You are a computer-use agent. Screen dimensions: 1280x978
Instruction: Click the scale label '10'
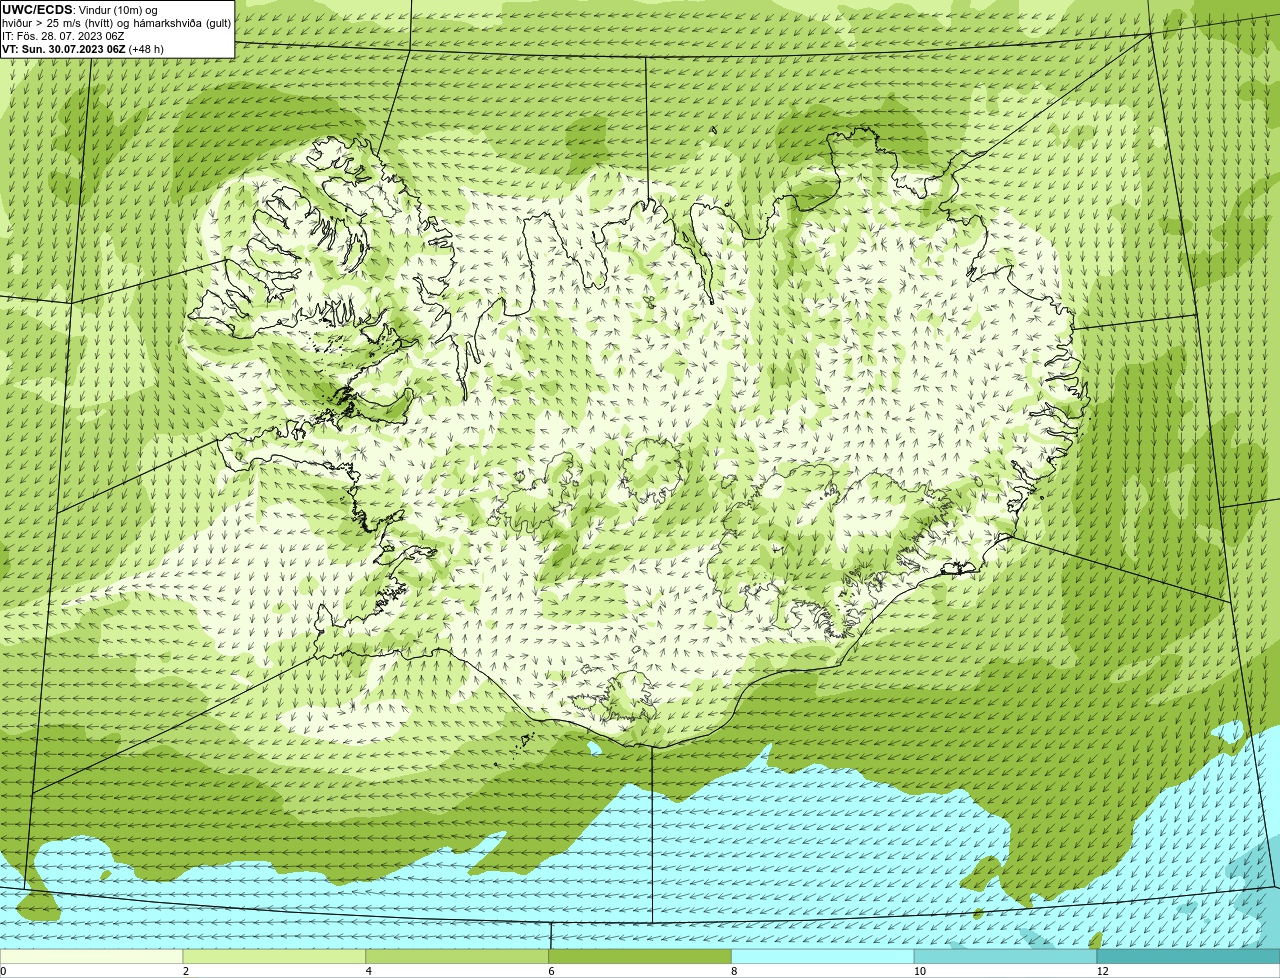click(918, 971)
